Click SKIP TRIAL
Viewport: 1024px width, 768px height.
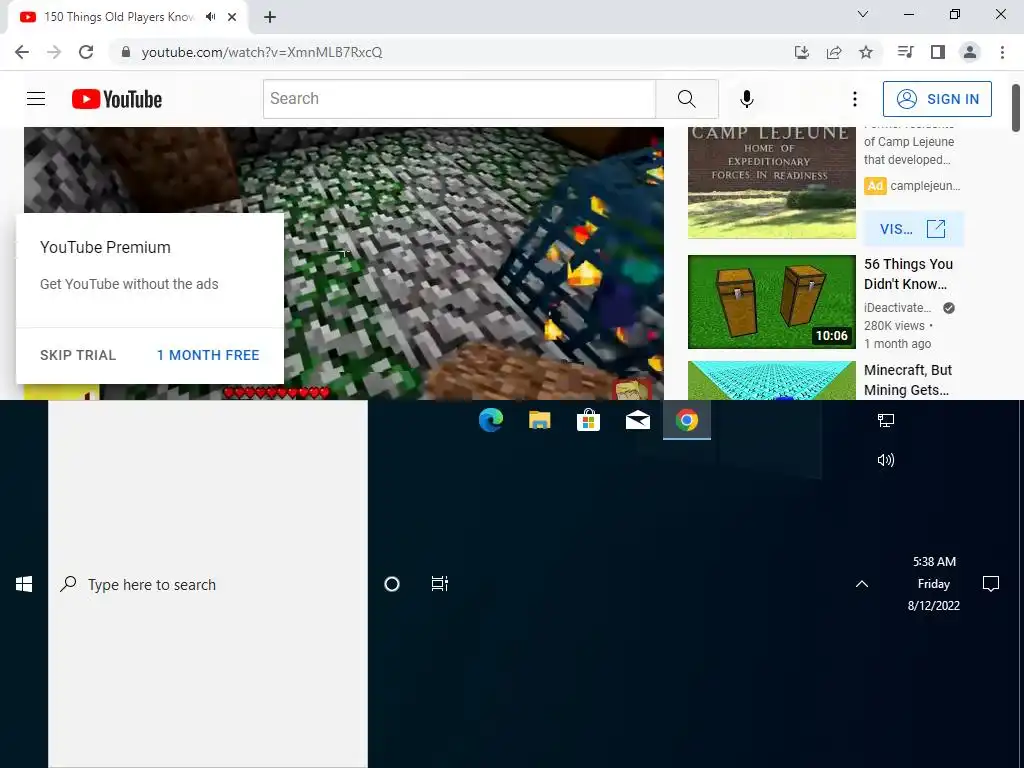click(x=78, y=355)
